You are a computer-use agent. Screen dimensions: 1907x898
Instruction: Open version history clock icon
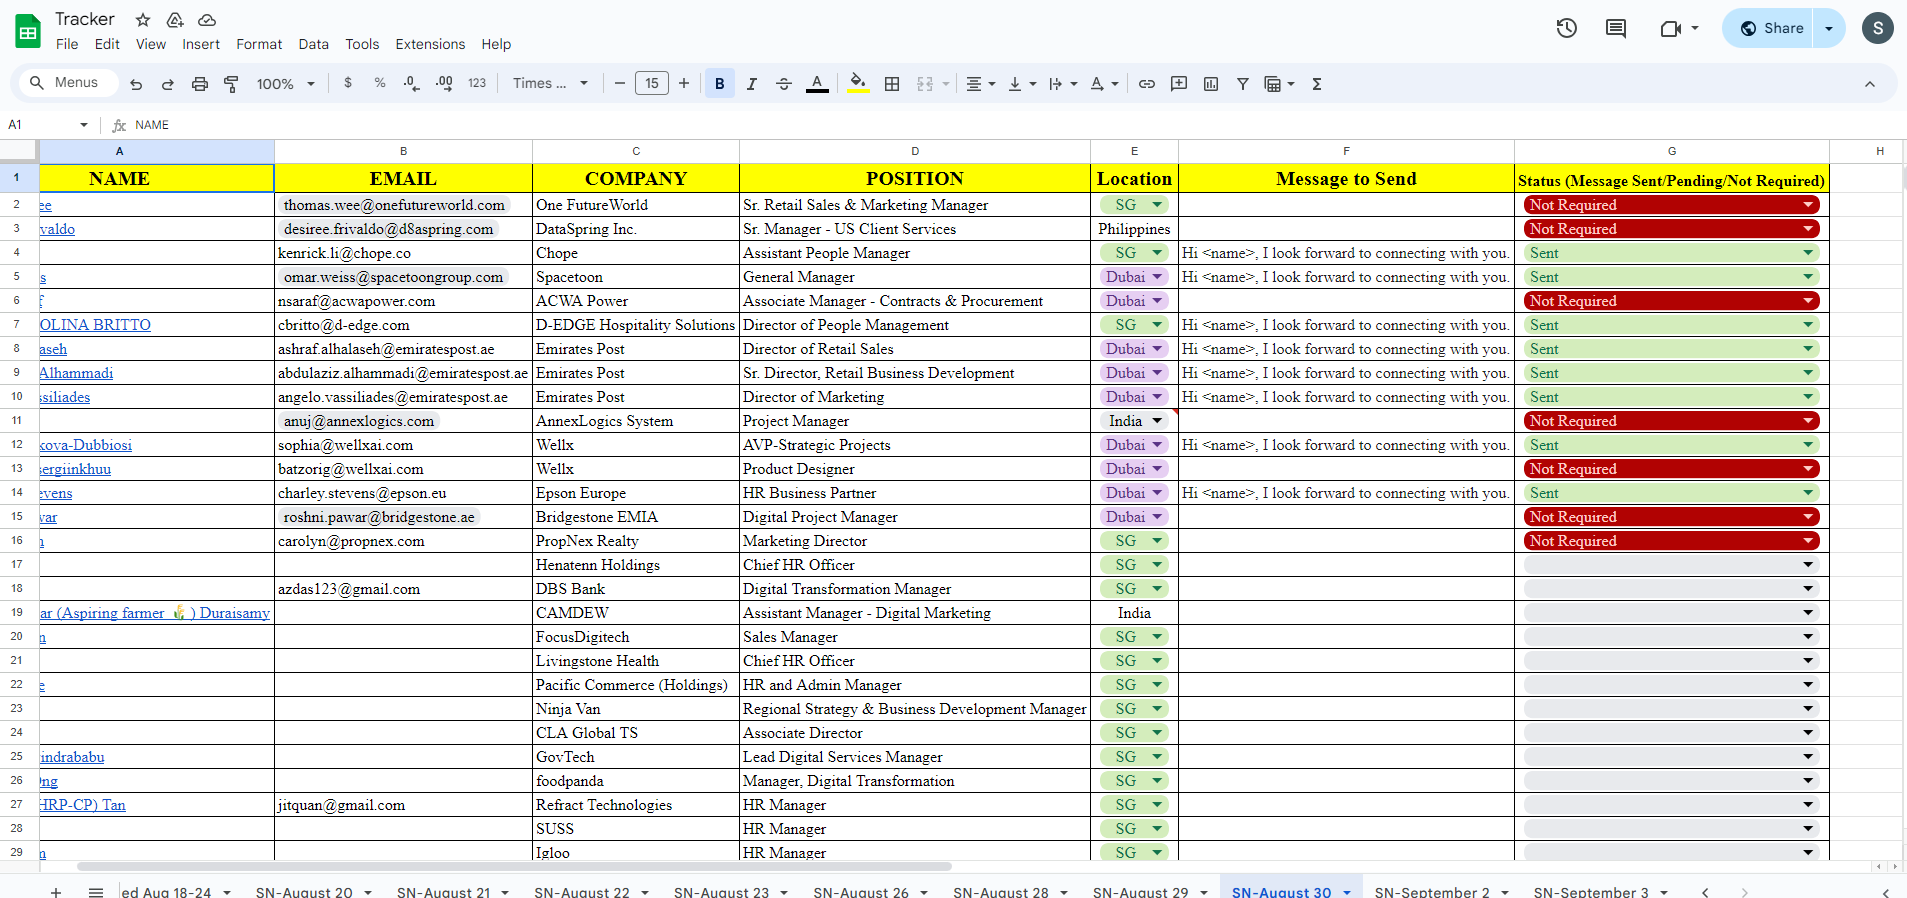(1567, 28)
